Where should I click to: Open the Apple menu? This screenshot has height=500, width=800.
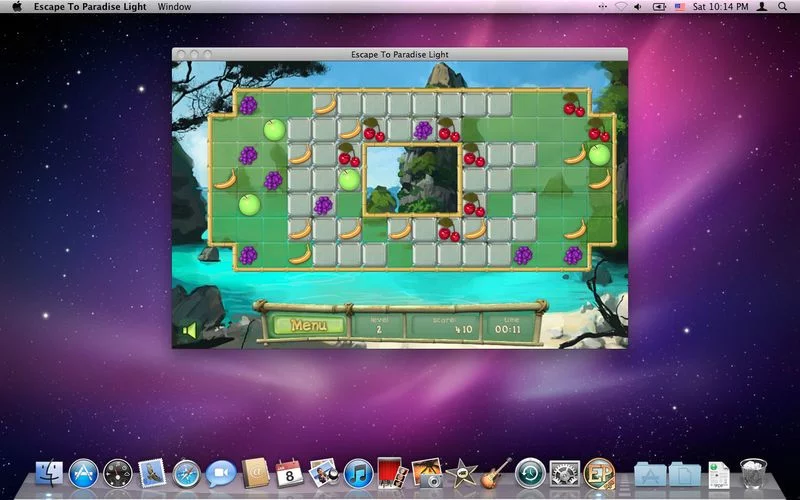coord(17,7)
